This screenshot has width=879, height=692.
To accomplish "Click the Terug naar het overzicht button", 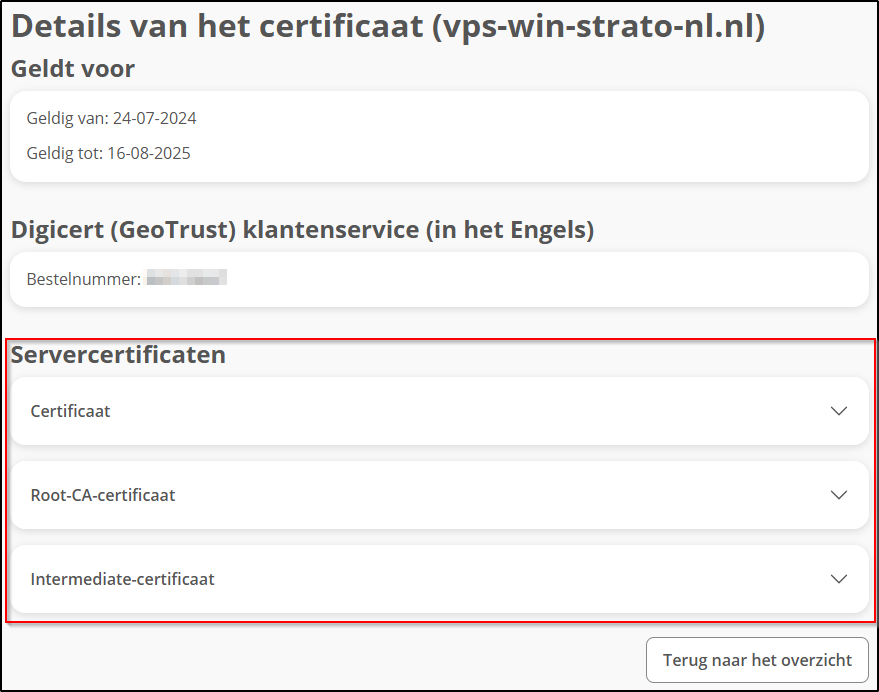I will coord(757,660).
